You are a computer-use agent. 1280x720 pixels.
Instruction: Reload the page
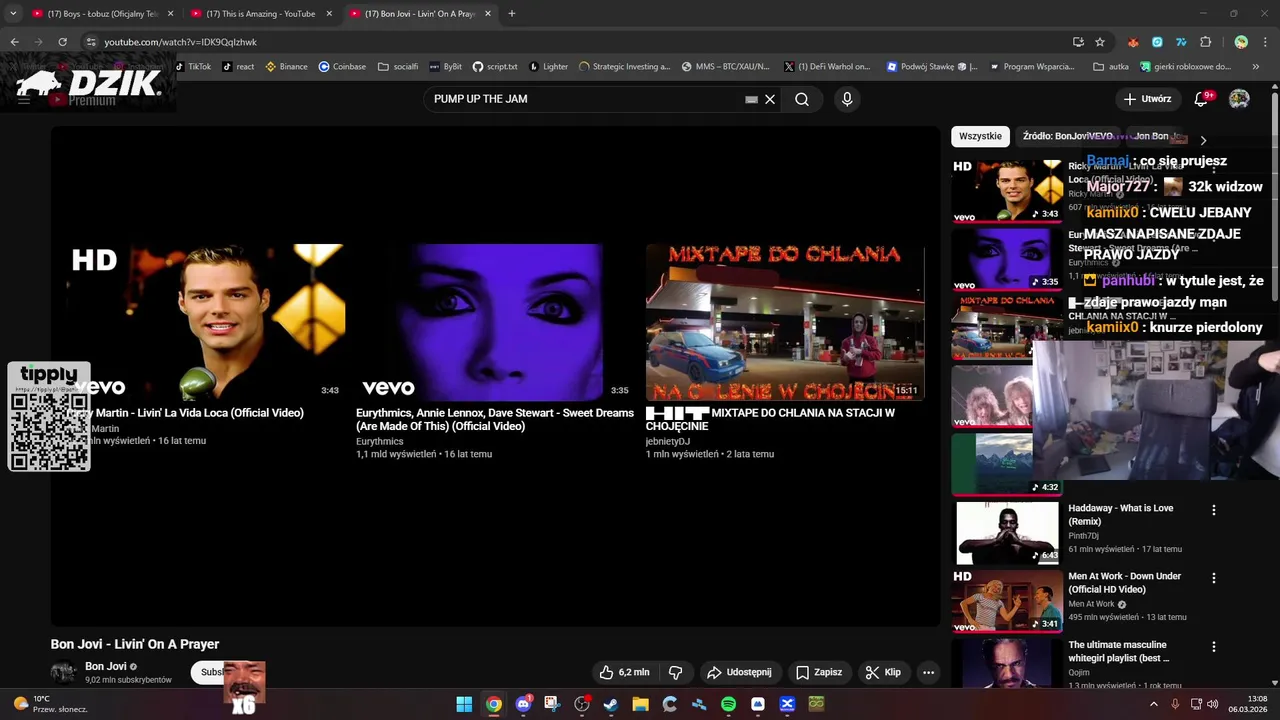(62, 42)
